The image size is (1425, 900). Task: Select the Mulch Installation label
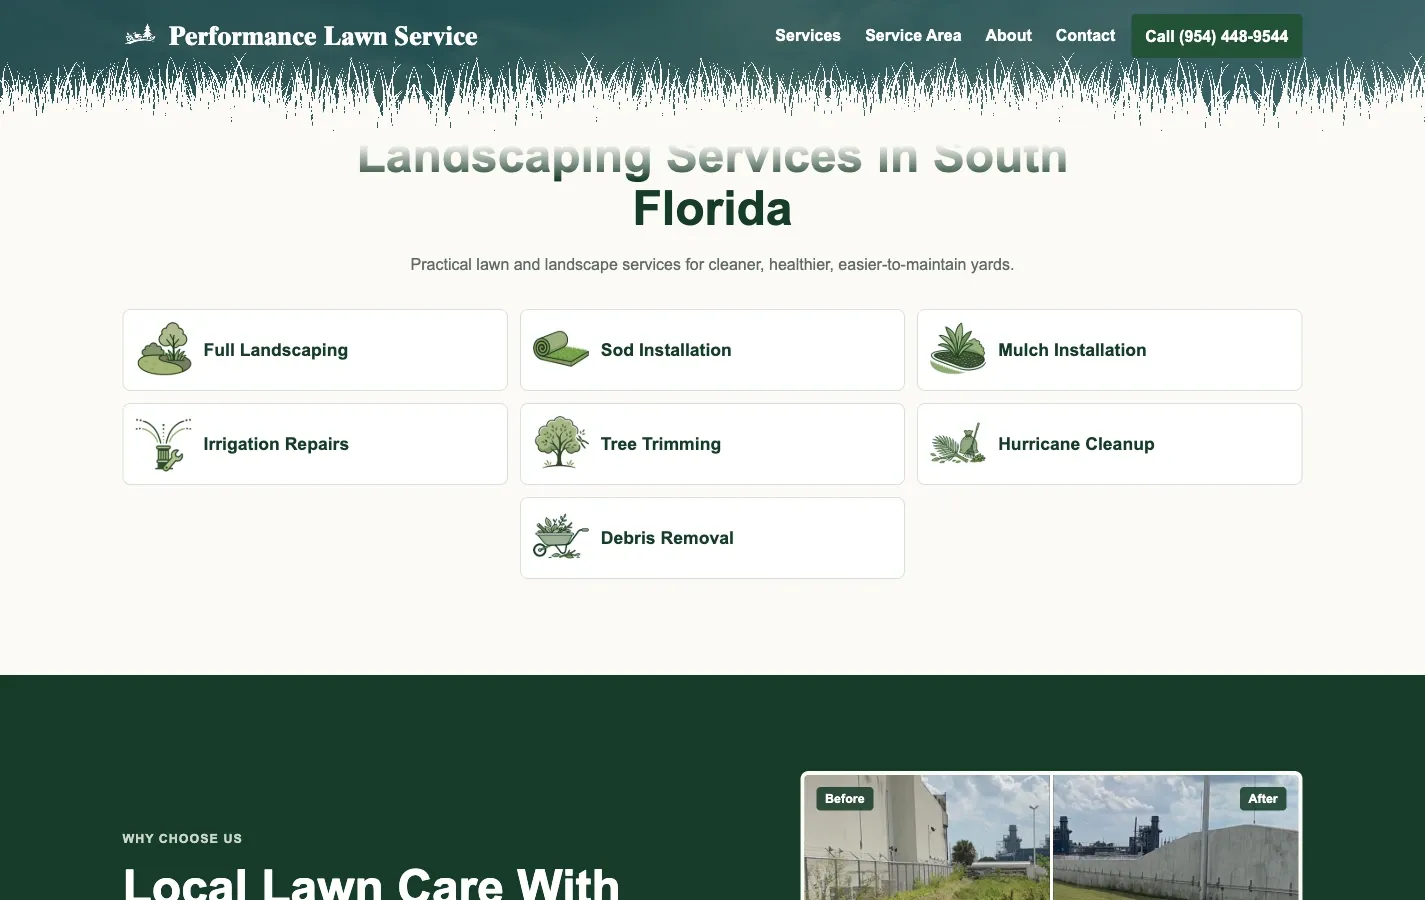click(x=1072, y=350)
